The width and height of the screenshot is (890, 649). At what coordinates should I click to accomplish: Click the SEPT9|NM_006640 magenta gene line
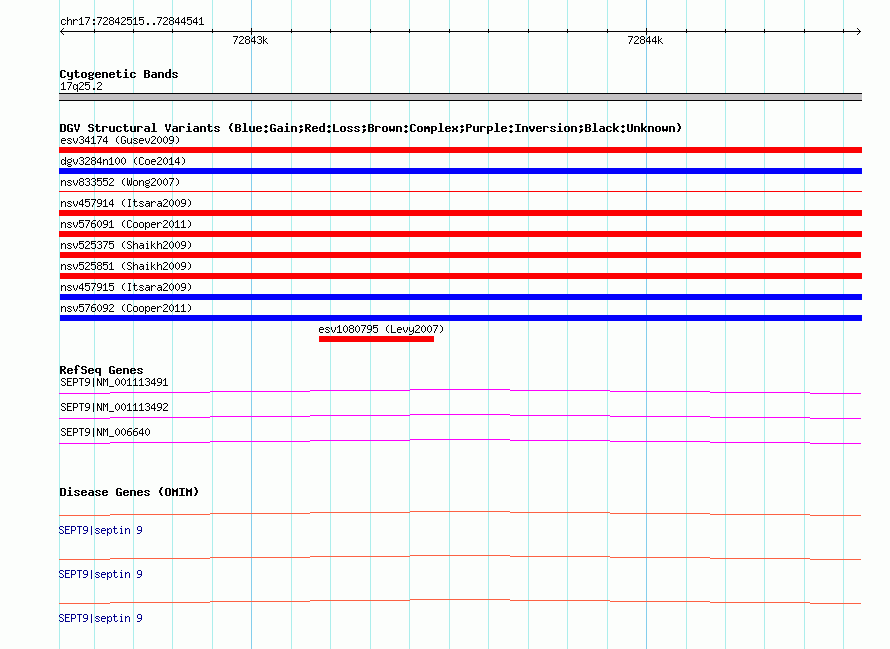click(460, 441)
